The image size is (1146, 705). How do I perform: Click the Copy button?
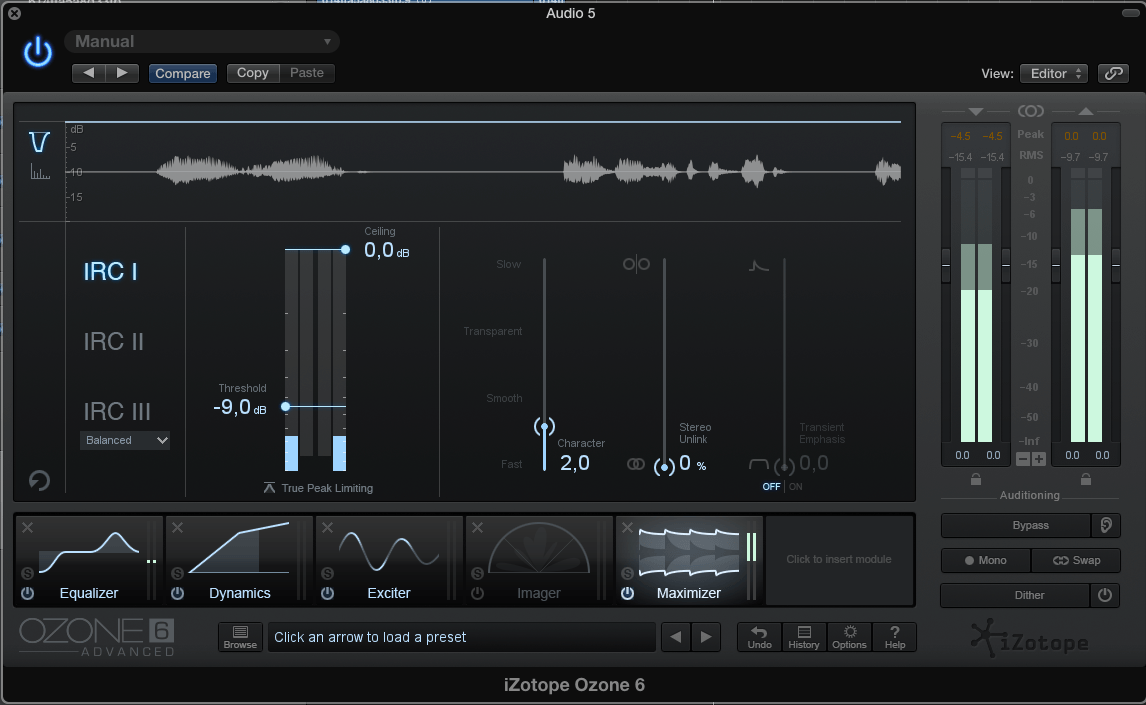coord(253,73)
